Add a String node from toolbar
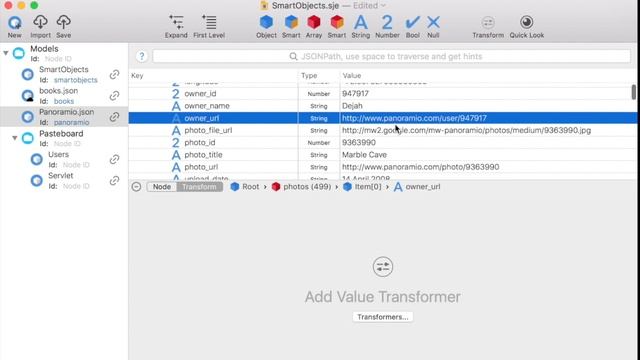This screenshot has width=640, height=360. click(x=361, y=22)
